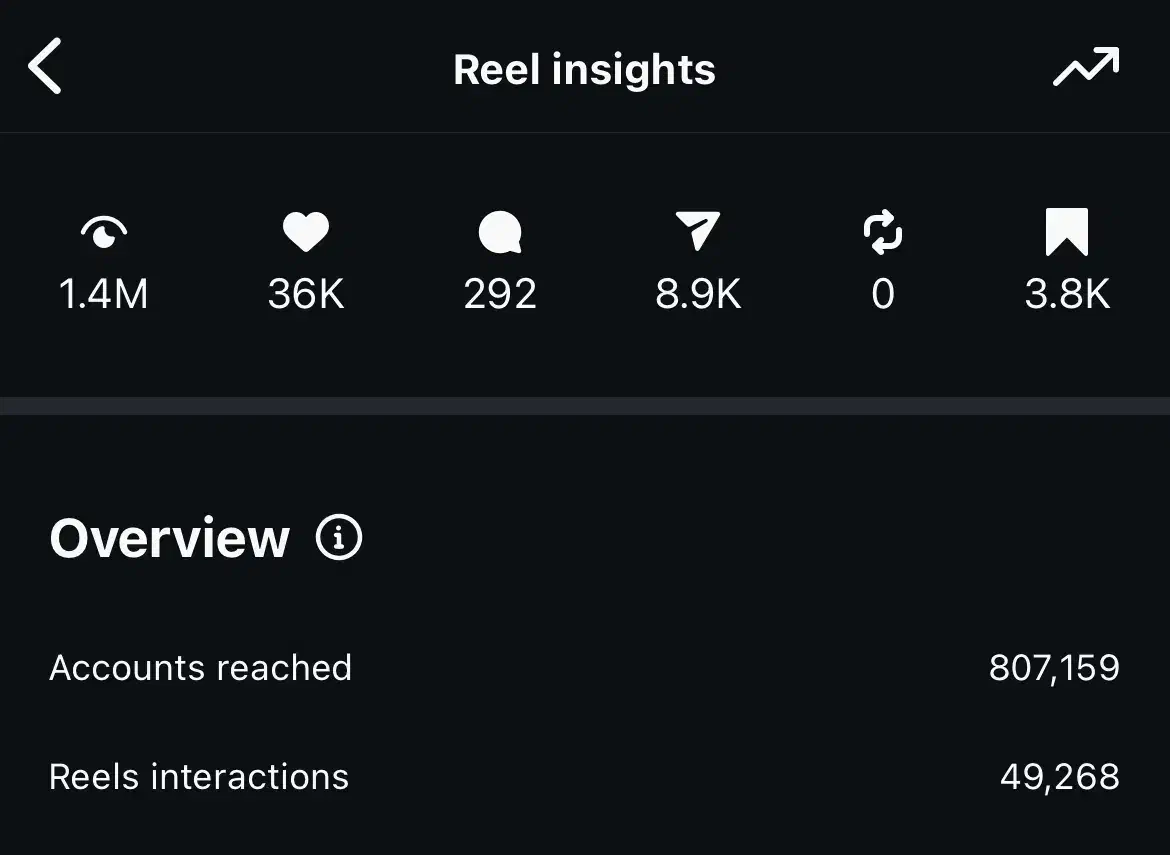Click the Reel insights page title
Viewport: 1170px width, 855px height.
pos(584,70)
